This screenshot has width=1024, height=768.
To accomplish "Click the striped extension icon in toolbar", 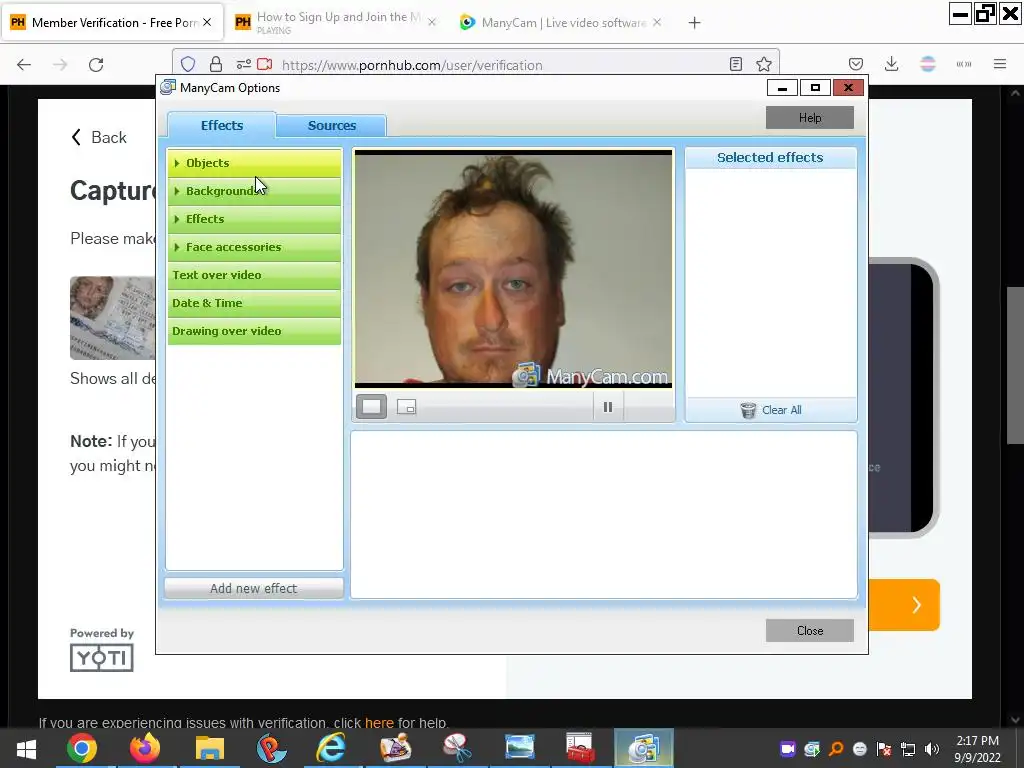I will coord(927,64).
